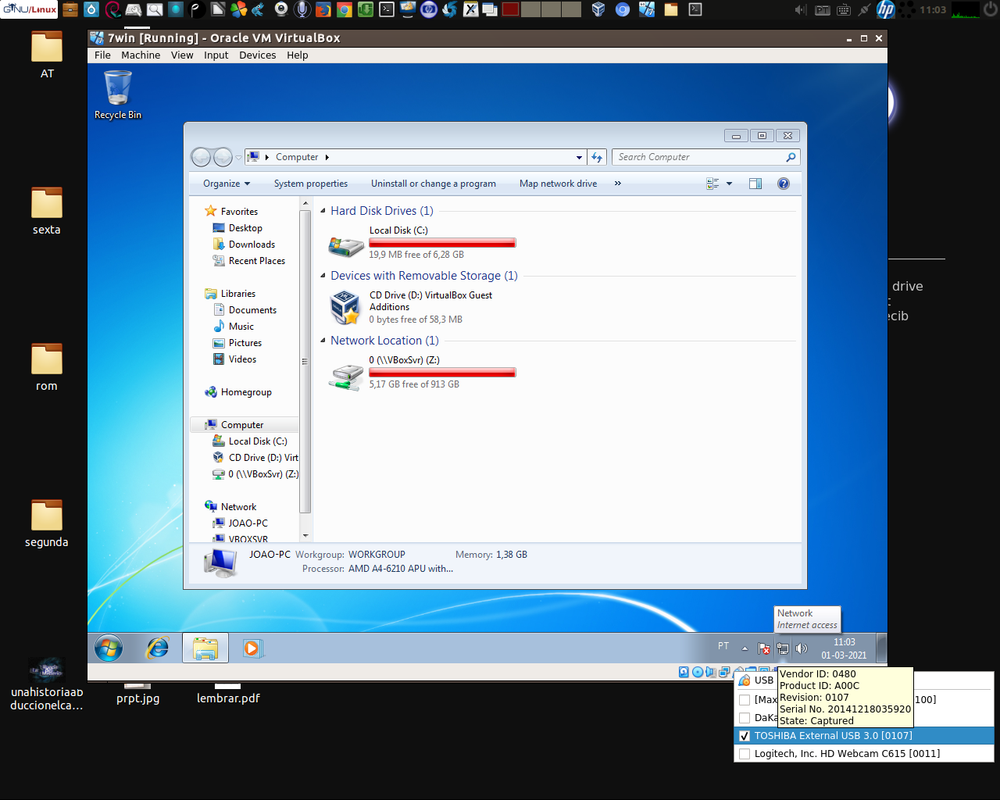Click the GNU/Linux menu button
1000x800 pixels.
[x=29, y=9]
